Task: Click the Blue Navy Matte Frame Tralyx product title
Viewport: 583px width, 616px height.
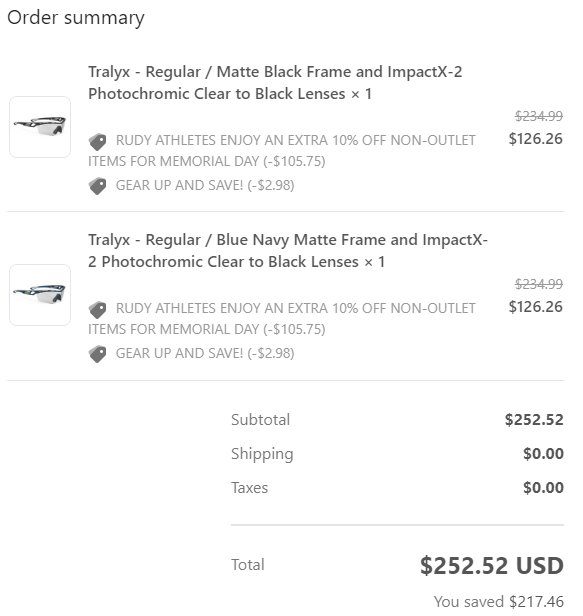Action: pos(288,251)
